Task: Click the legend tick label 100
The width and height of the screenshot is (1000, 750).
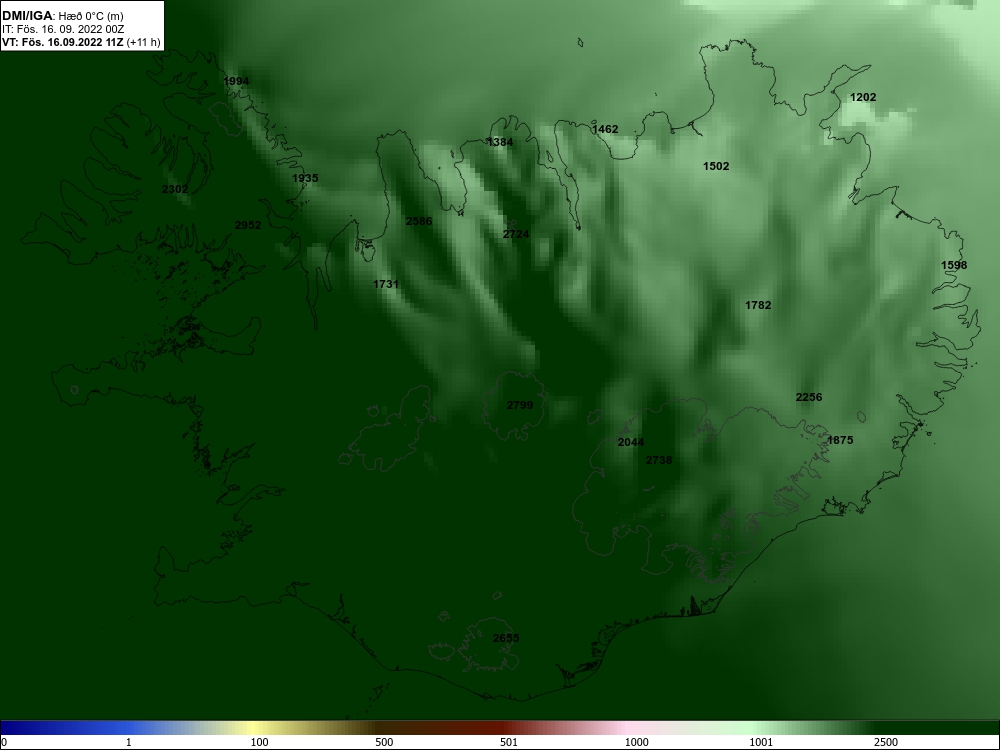Action: [259, 742]
